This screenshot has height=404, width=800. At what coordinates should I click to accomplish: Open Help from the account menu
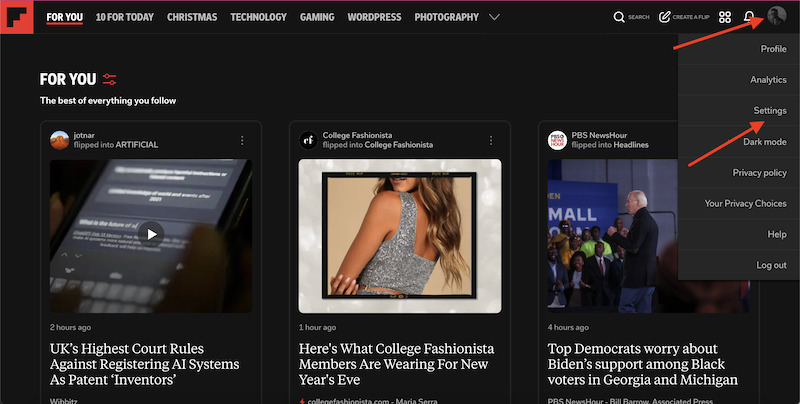click(739, 234)
